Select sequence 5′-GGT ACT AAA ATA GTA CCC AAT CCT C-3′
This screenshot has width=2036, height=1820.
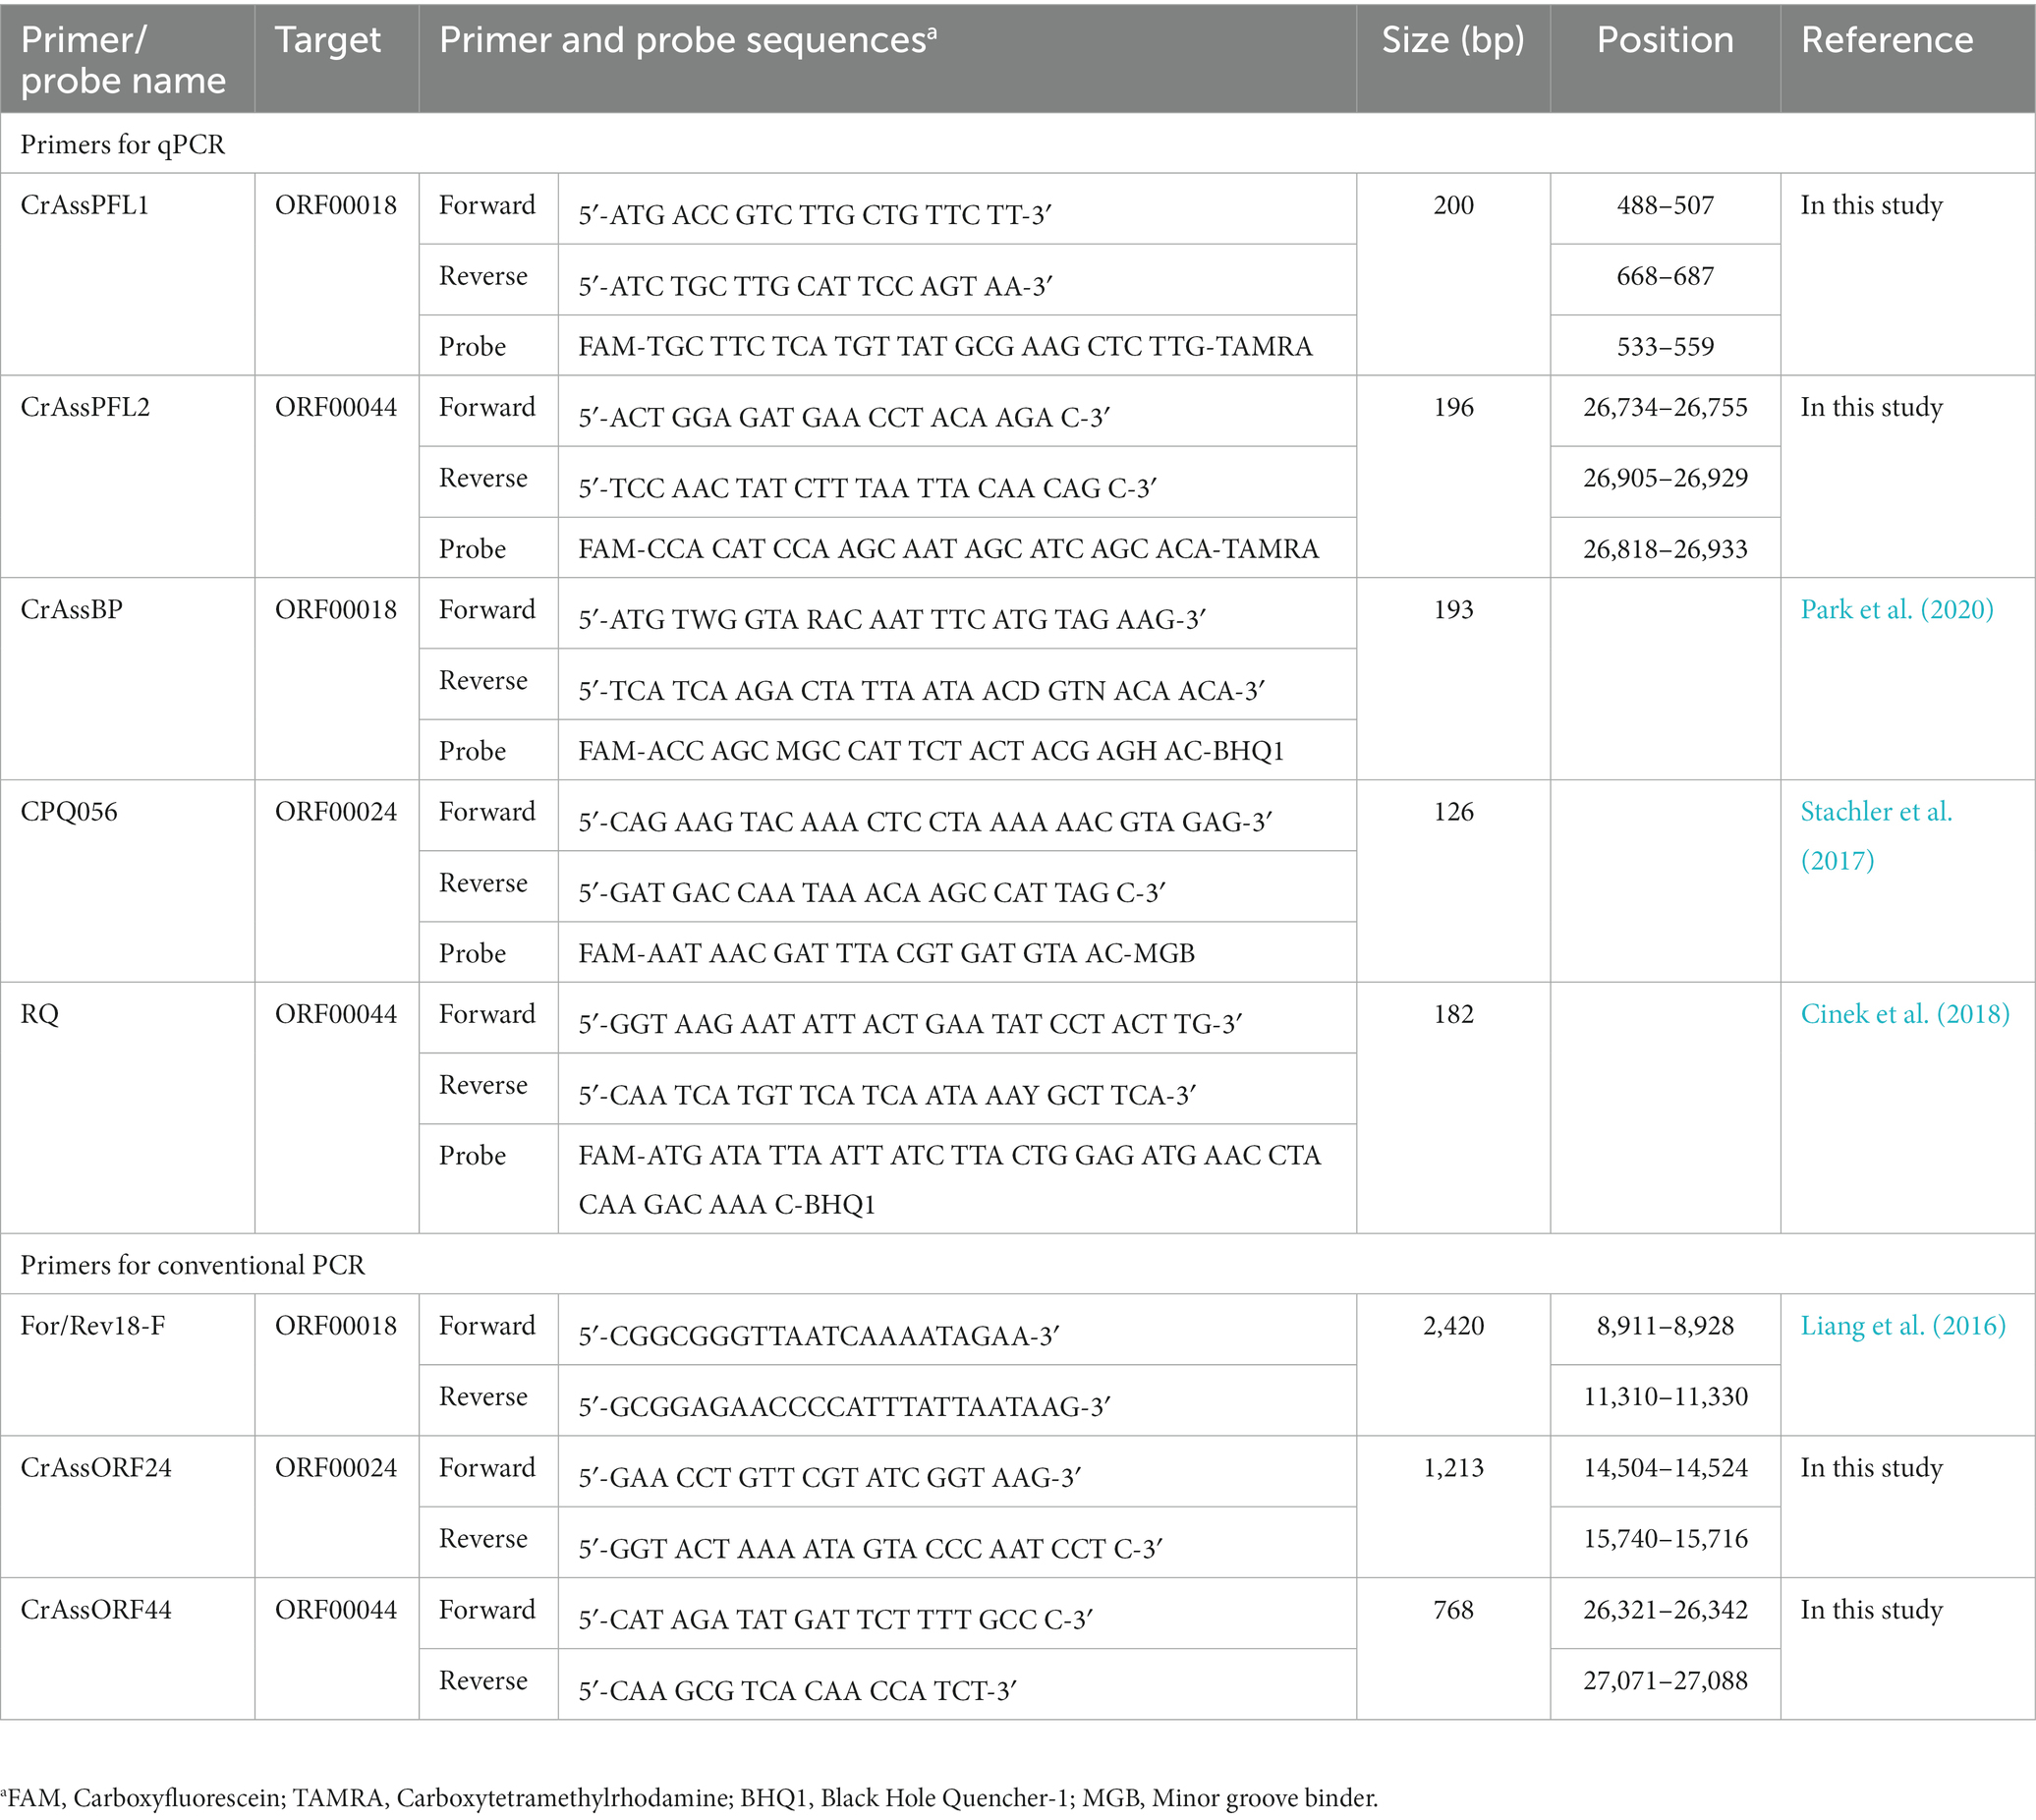click(x=870, y=1549)
